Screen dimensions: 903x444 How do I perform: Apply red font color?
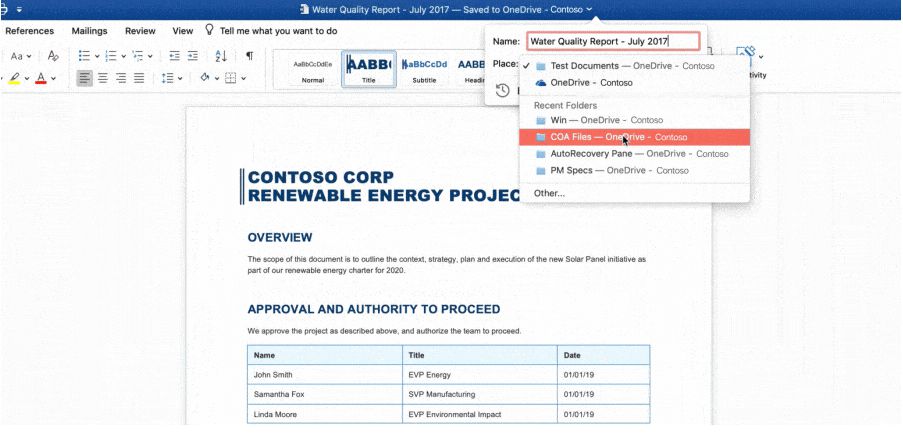(41, 78)
